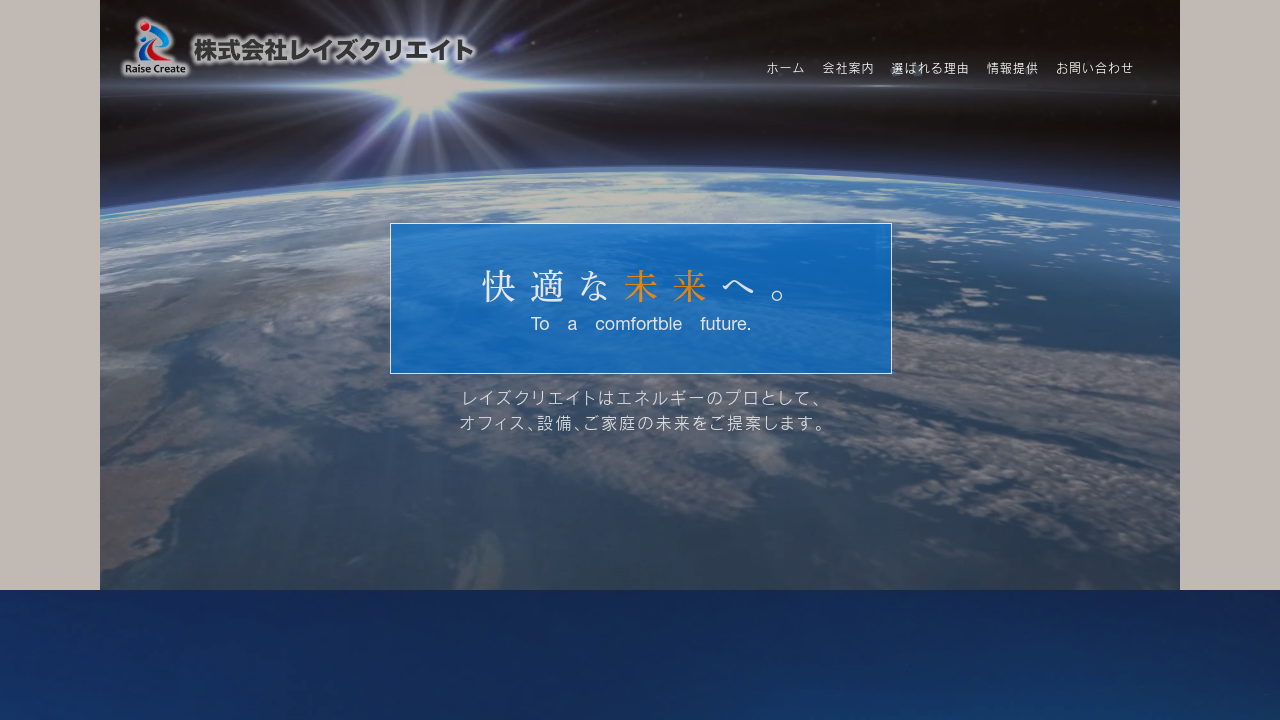Click the 'Raise Create' caption under the logo
Screen dimensions: 1280x720
pos(155,69)
